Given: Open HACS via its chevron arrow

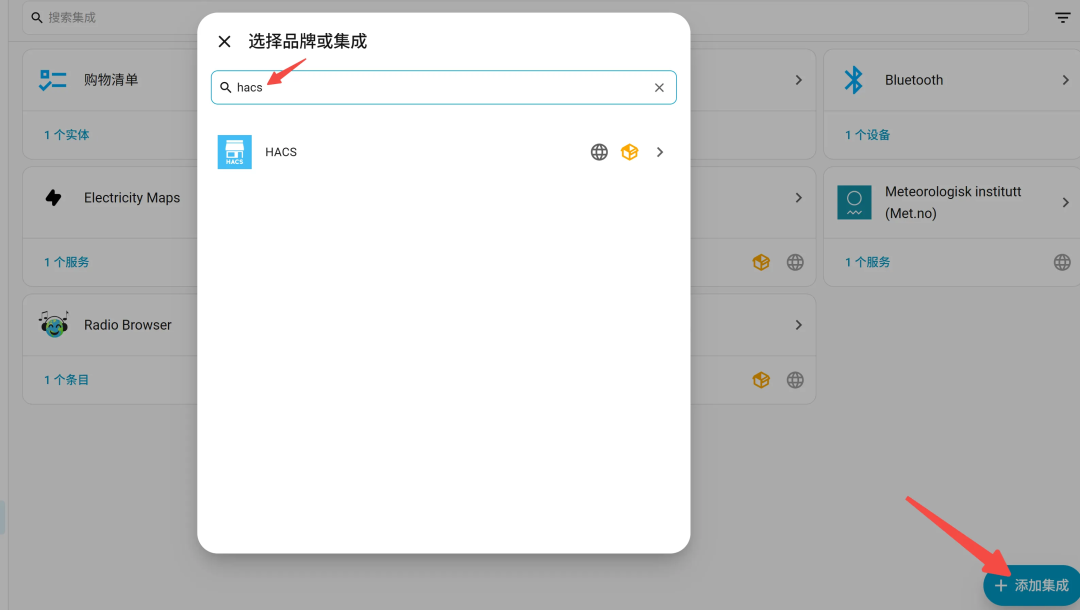Looking at the screenshot, I should (660, 152).
